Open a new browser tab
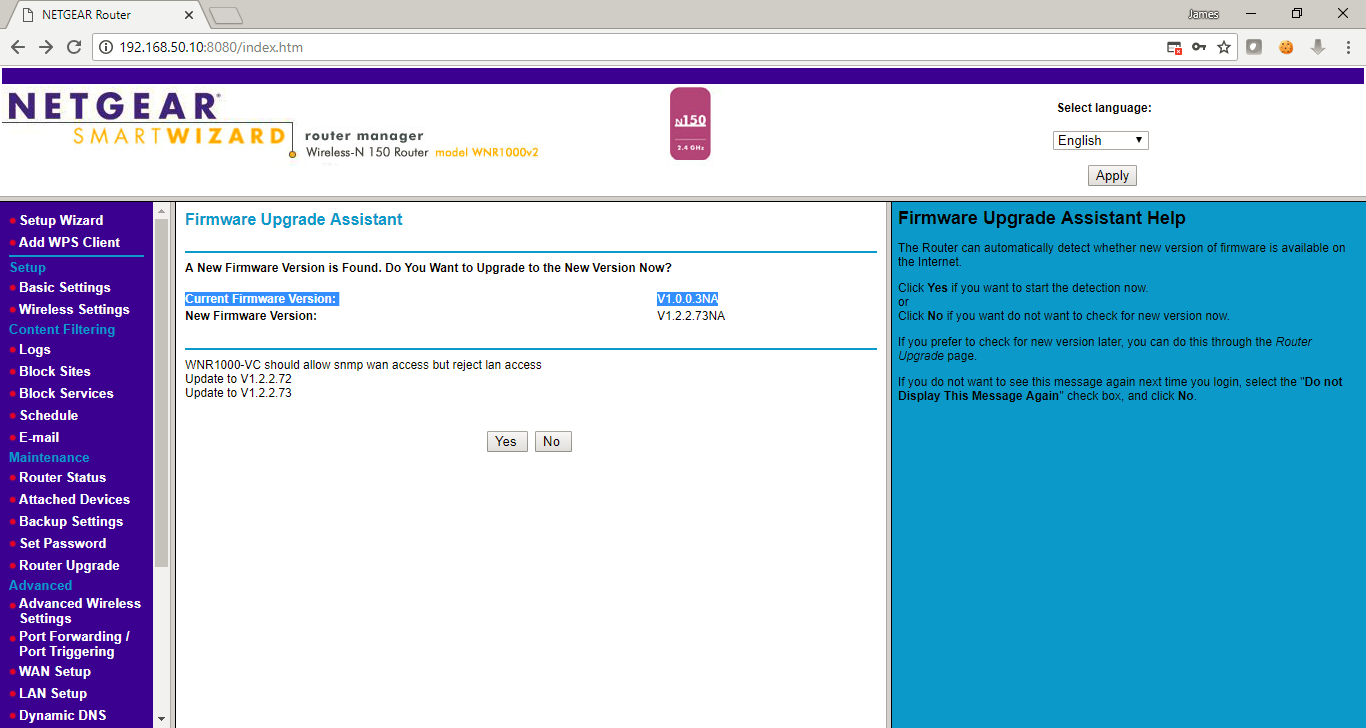Screen dimensions: 1366x728 (x=226, y=15)
